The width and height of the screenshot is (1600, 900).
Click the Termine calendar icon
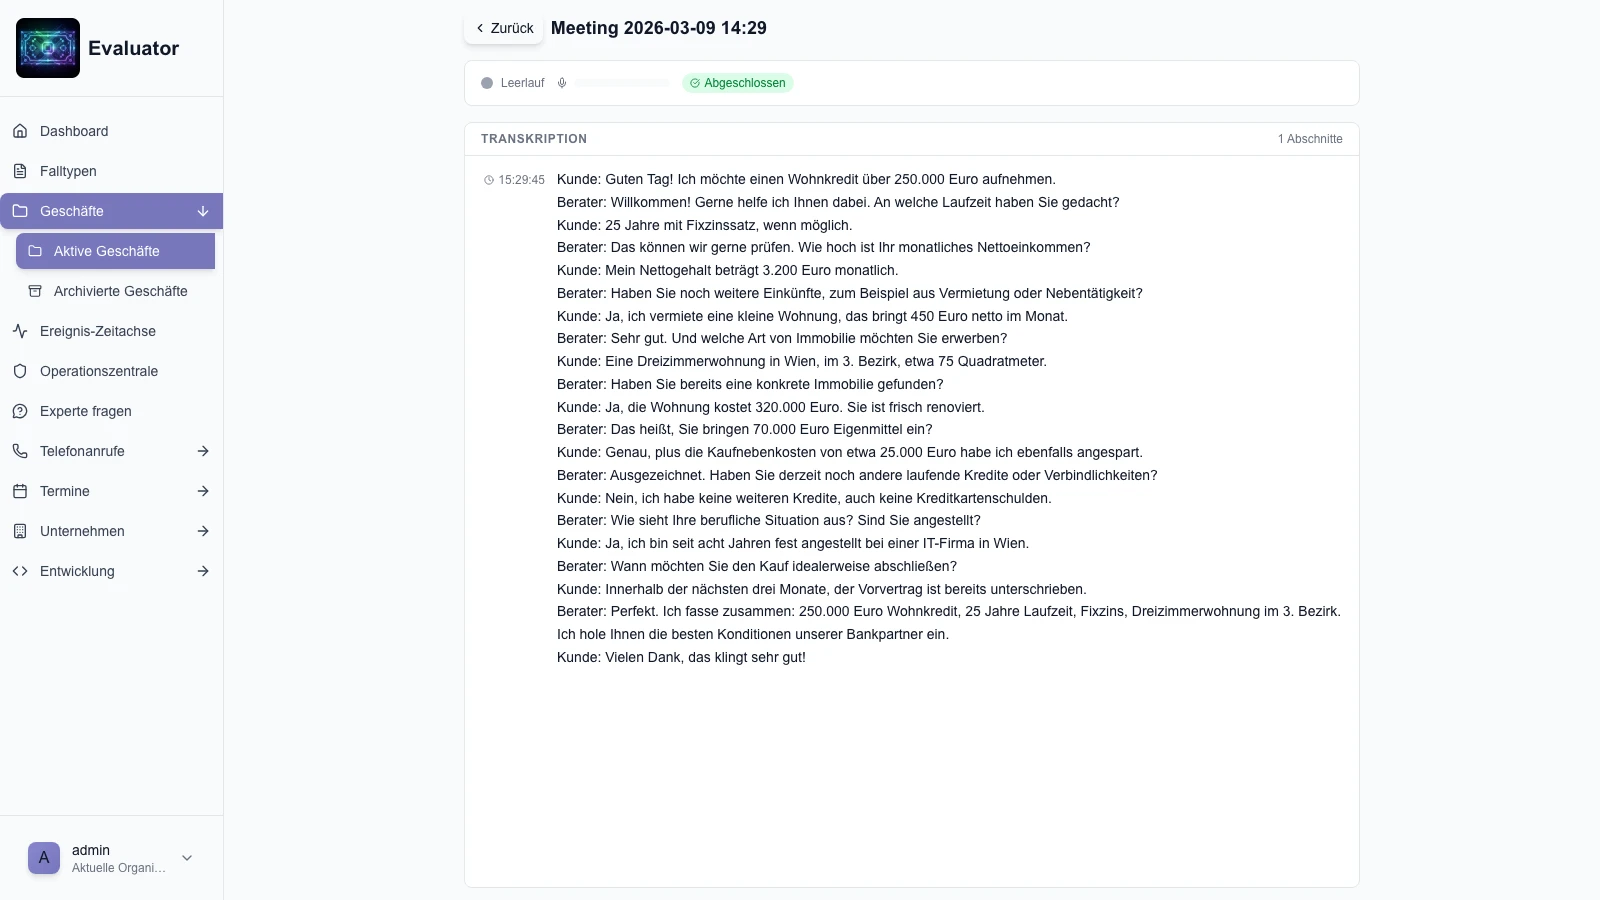pyautogui.click(x=20, y=491)
